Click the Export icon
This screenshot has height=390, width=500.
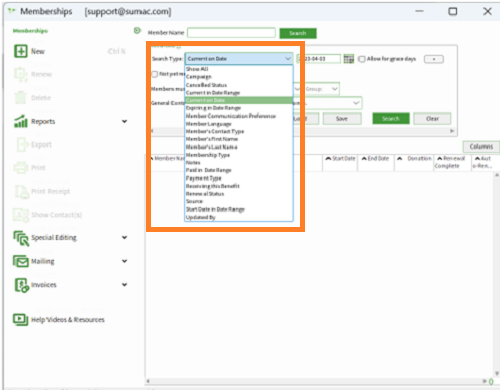pyautogui.click(x=23, y=144)
